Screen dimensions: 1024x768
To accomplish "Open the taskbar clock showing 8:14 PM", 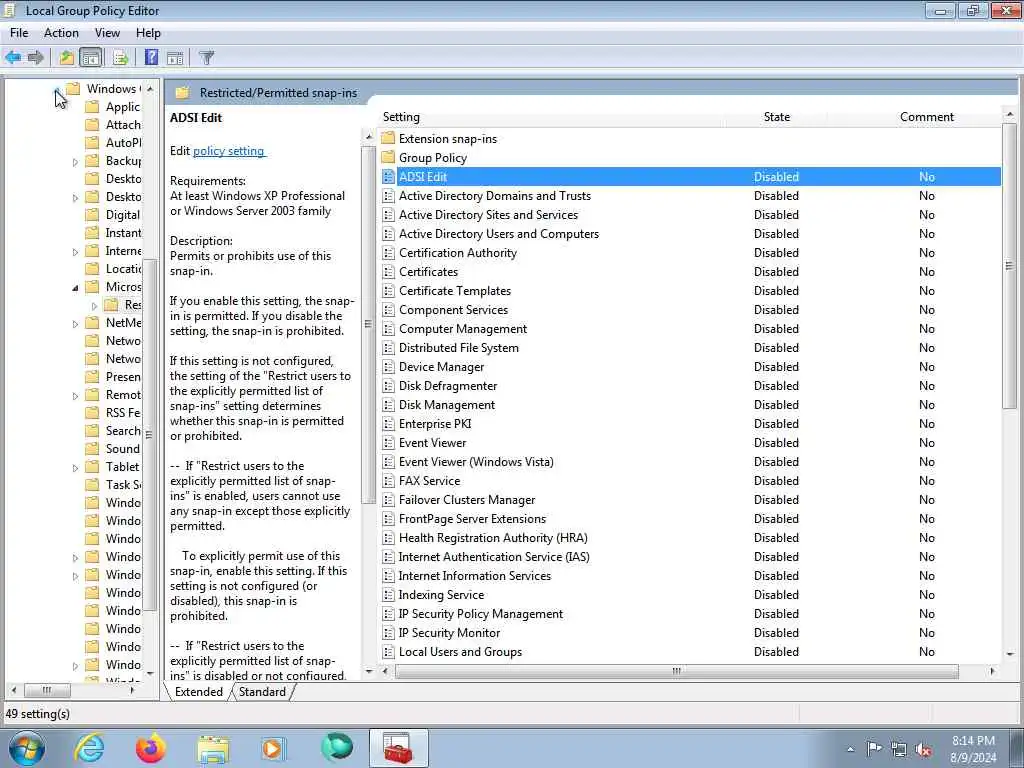I will [x=974, y=749].
